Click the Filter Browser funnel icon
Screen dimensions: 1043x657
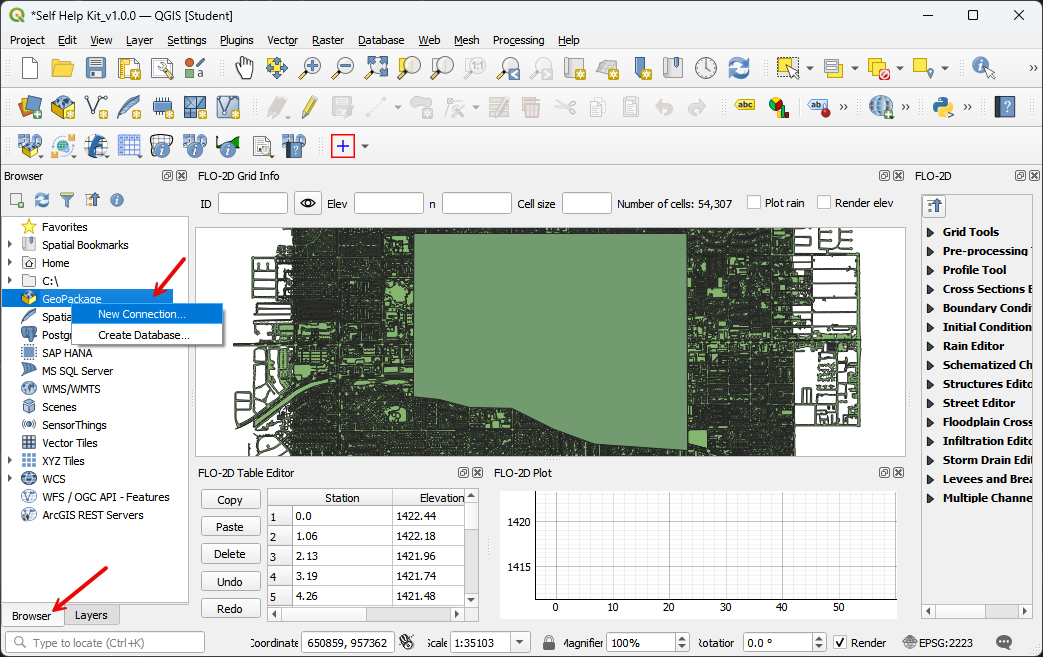tap(67, 200)
